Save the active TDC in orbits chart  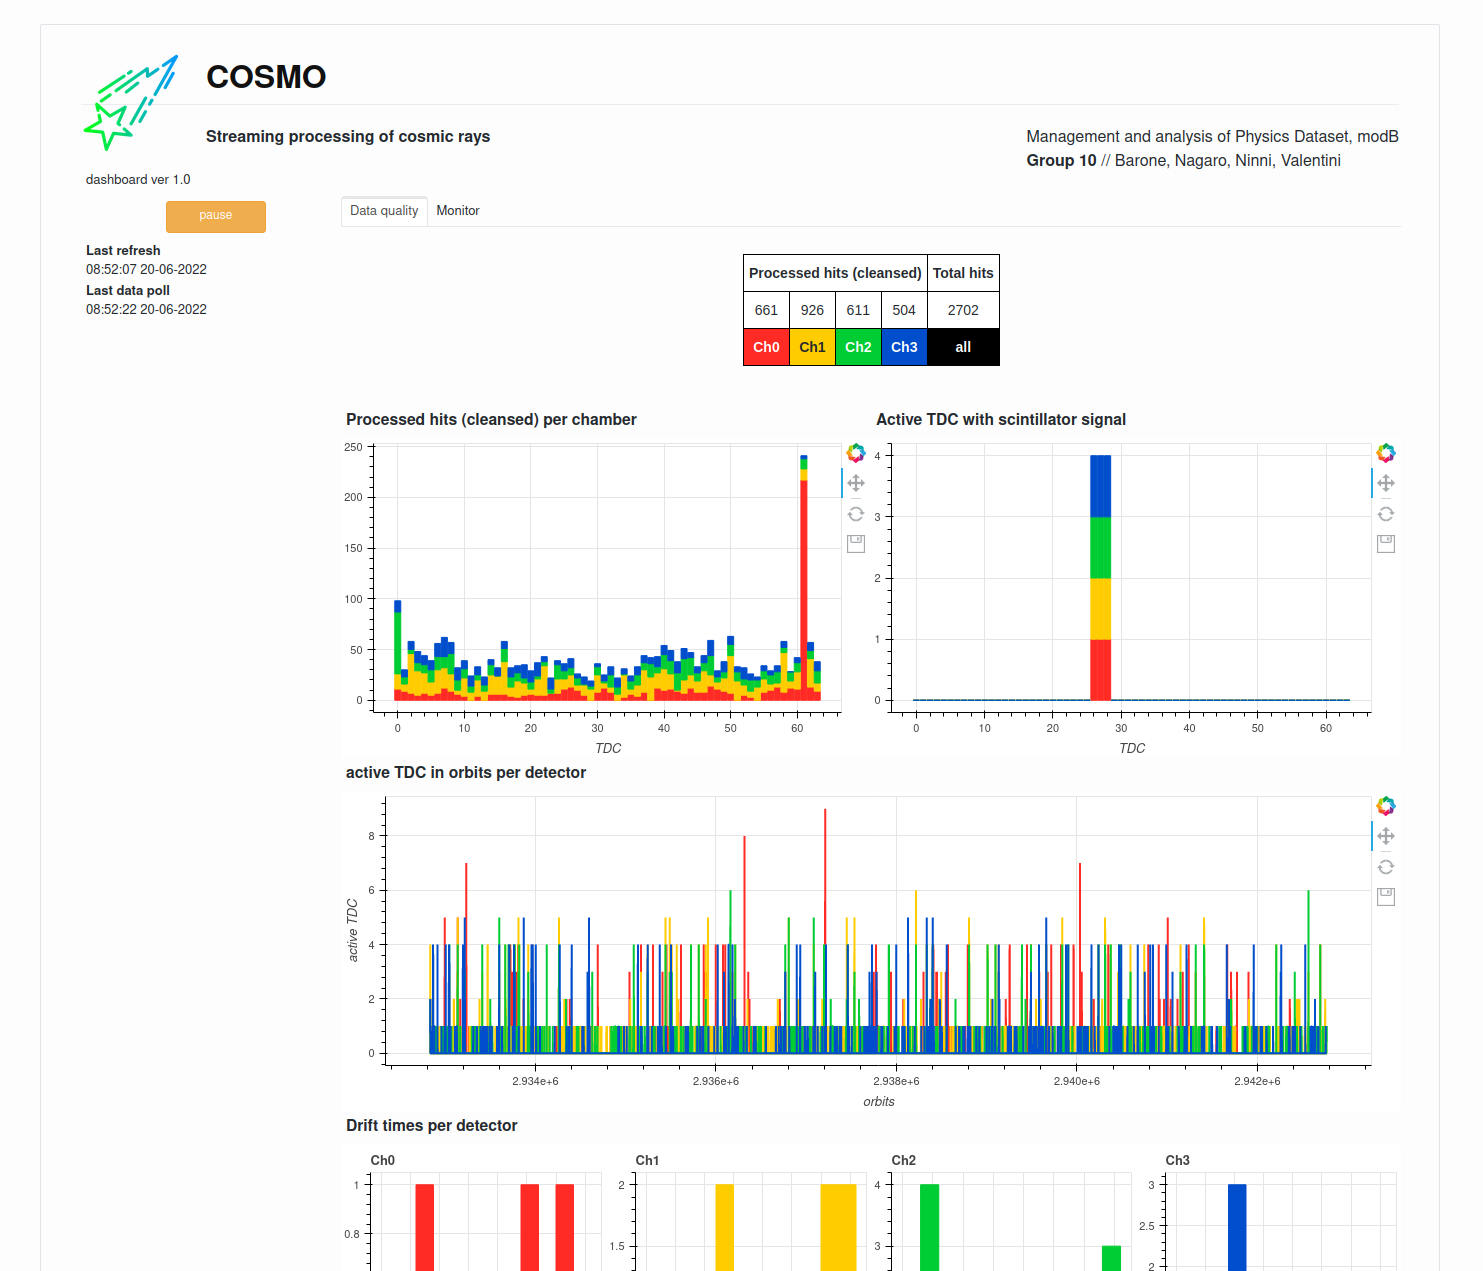[1386, 897]
